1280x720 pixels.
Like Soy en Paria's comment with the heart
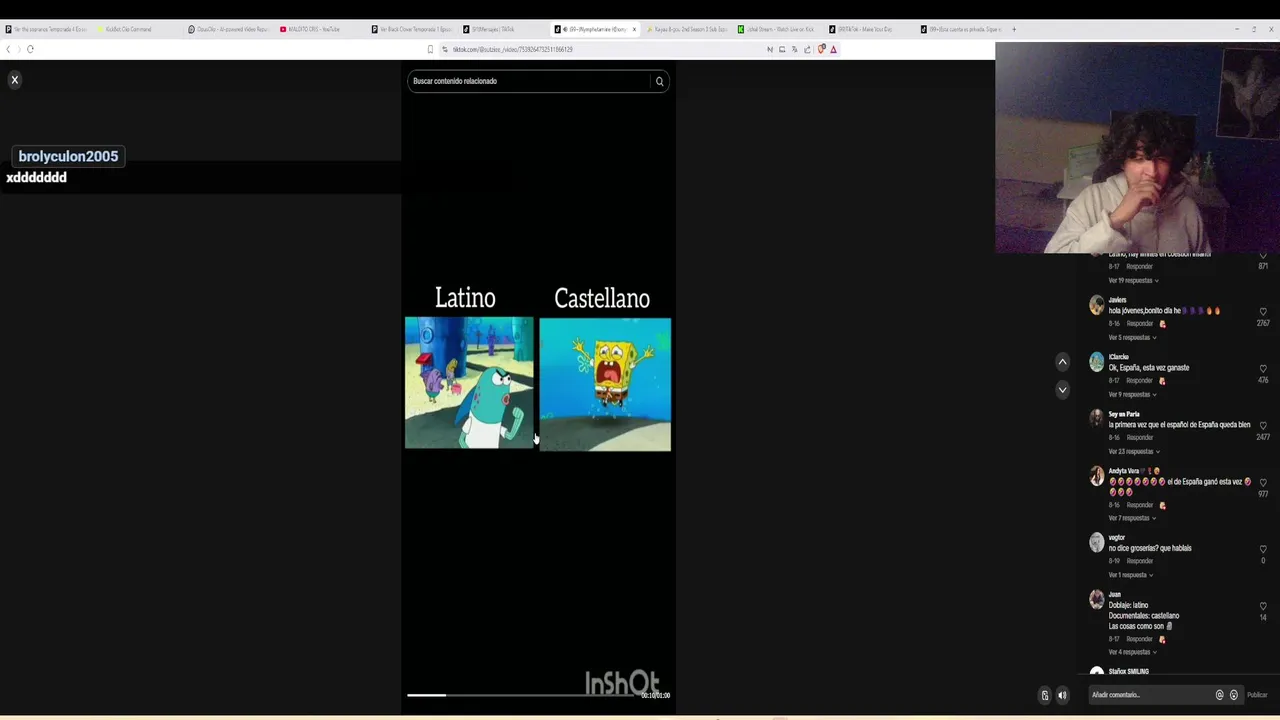click(1263, 426)
